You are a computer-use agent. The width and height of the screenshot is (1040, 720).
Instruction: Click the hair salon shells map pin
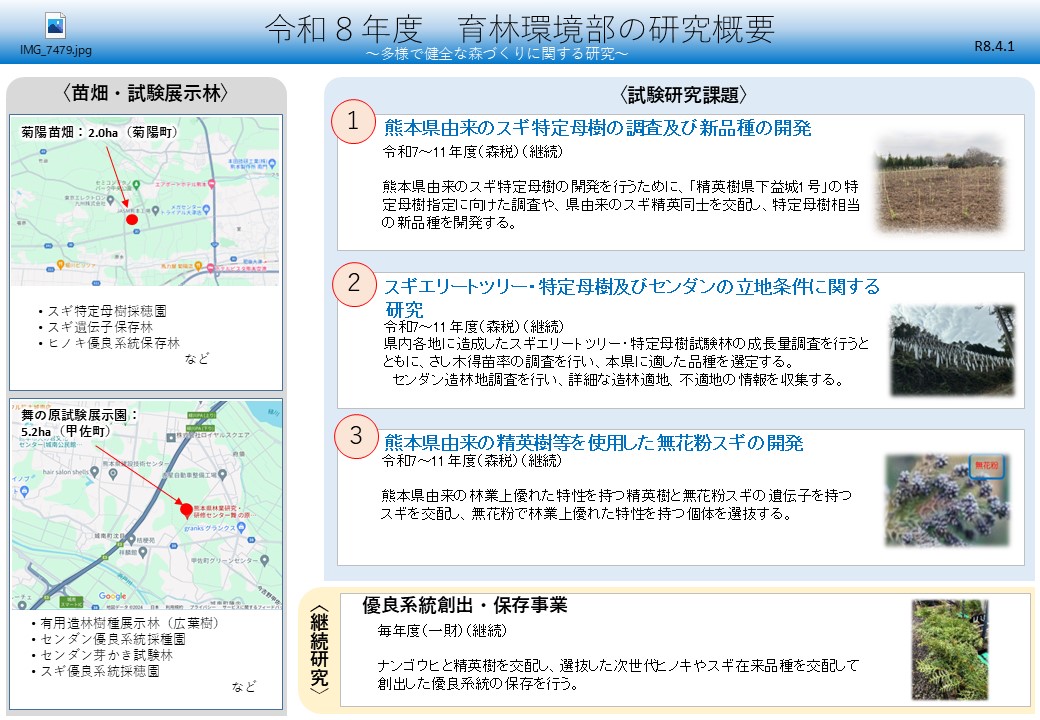(94, 473)
